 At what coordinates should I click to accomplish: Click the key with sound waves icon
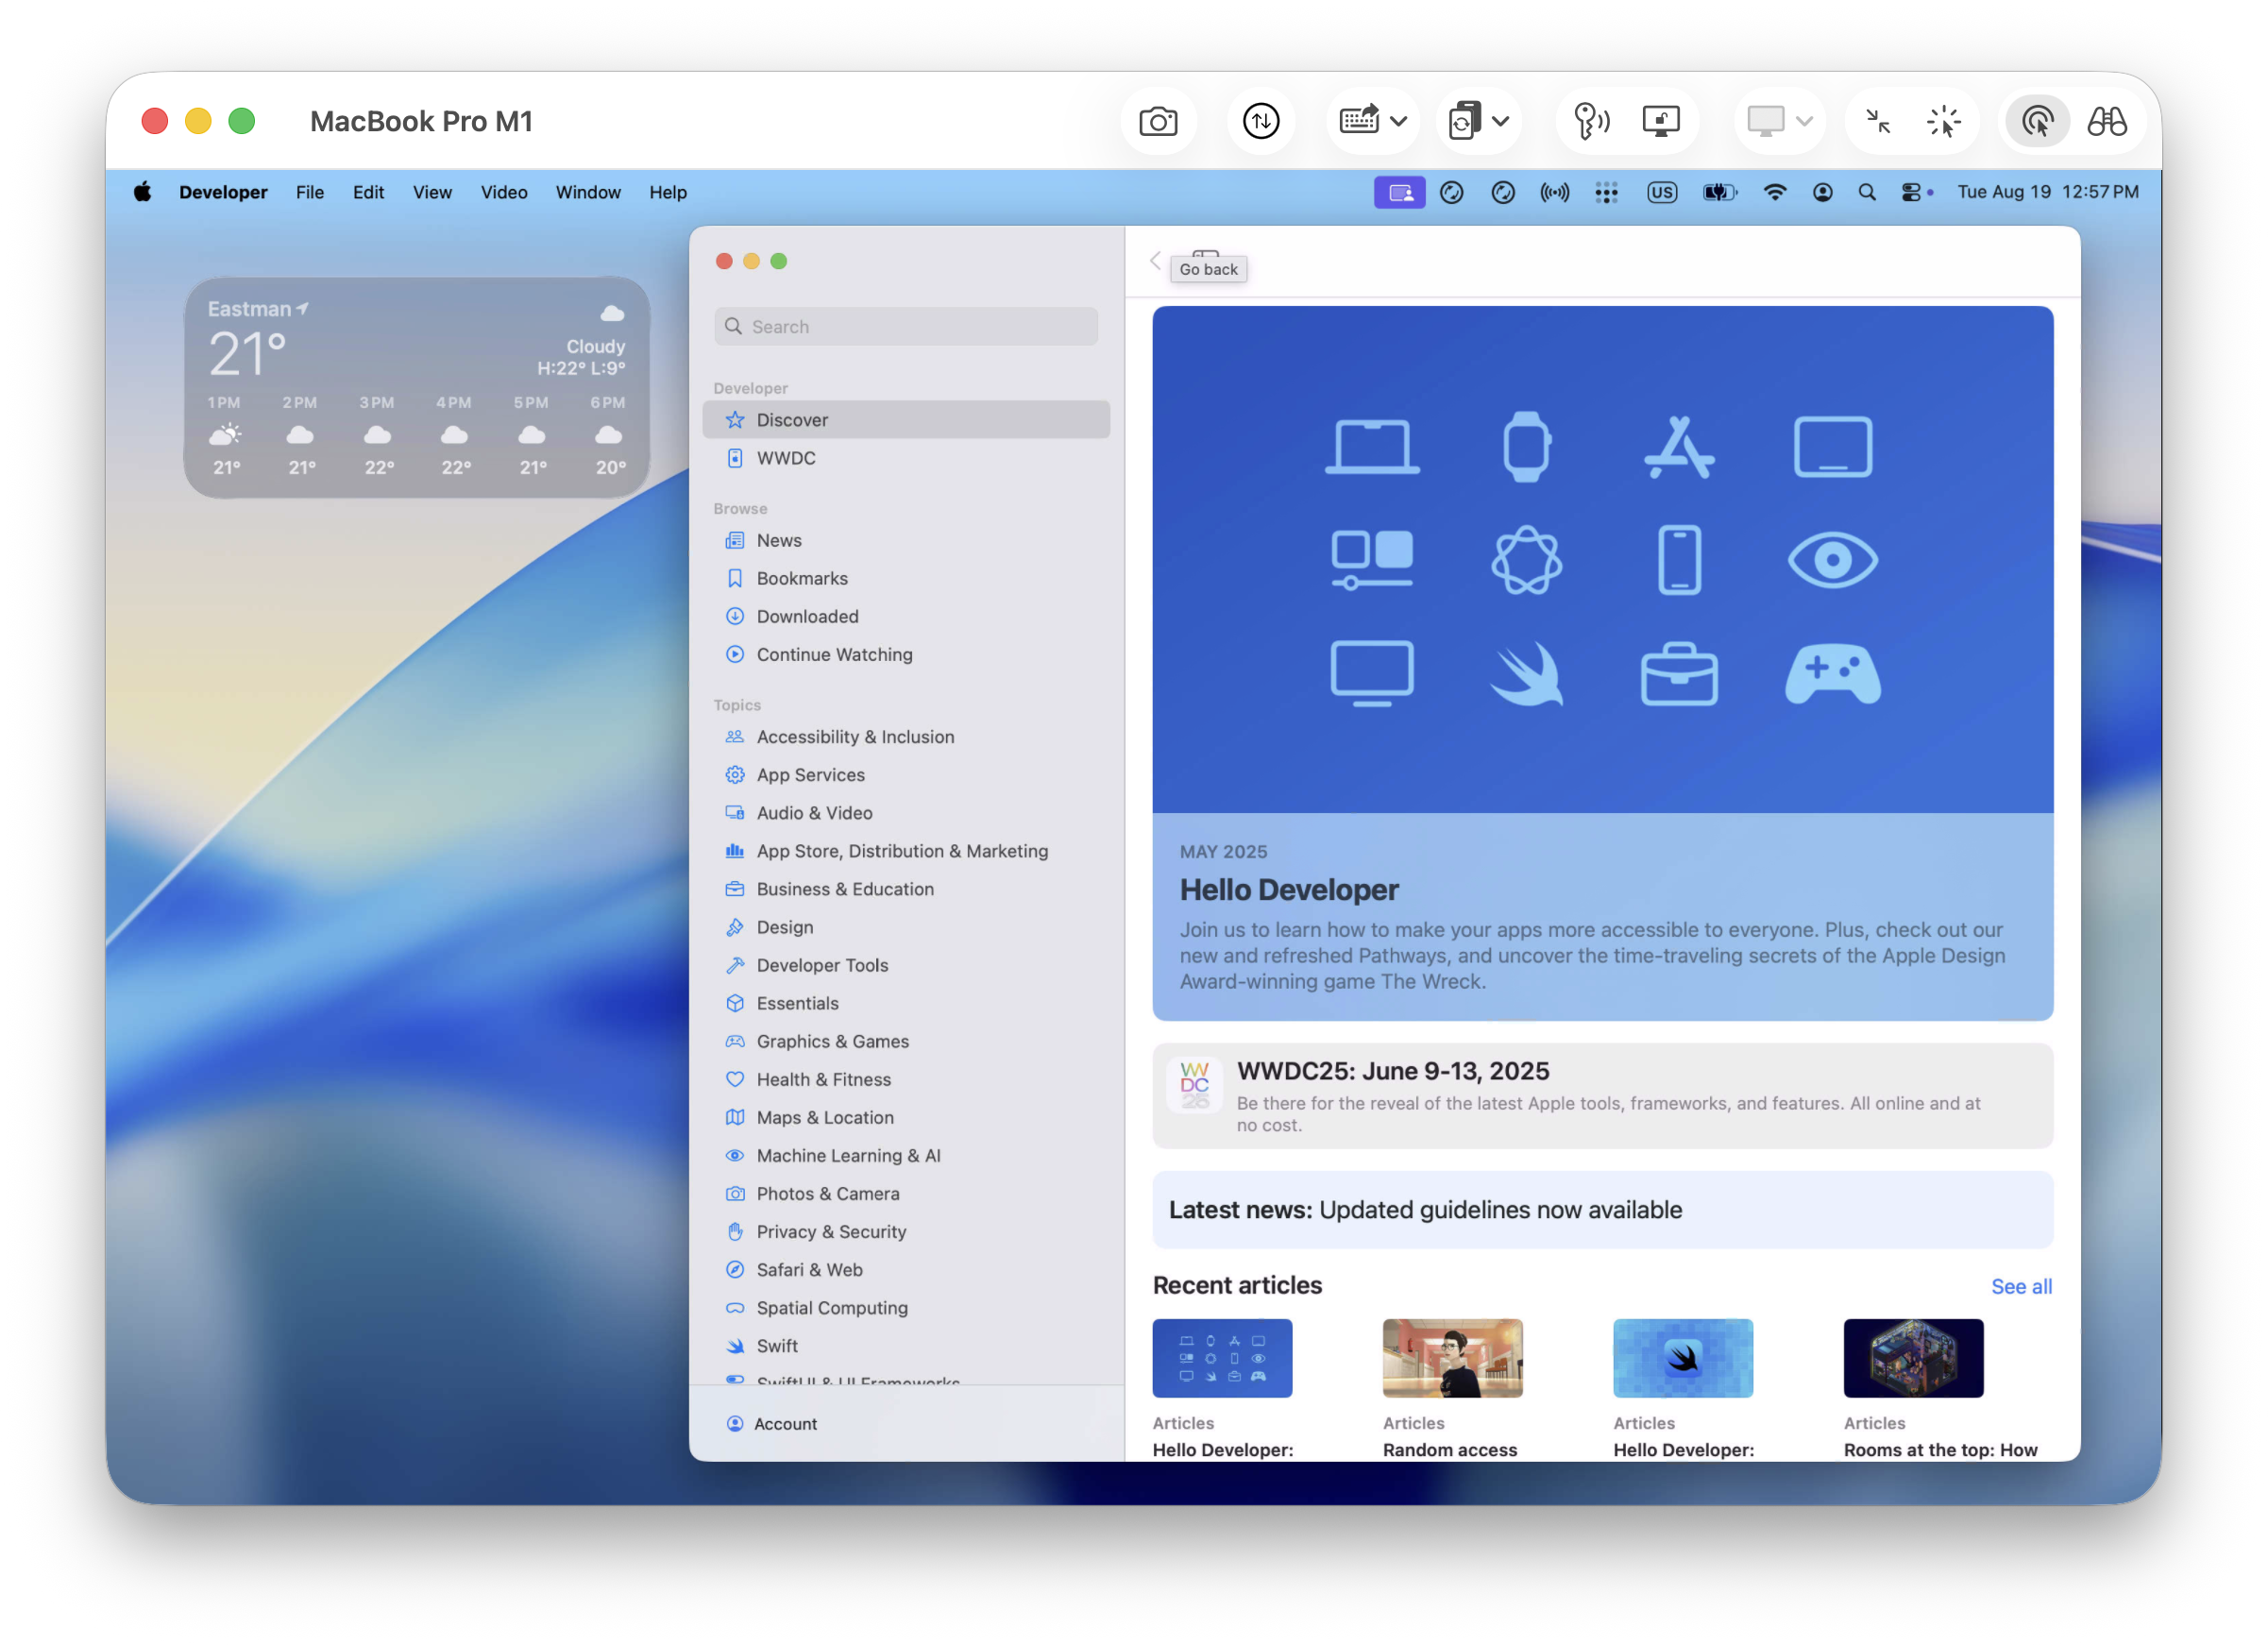click(1591, 122)
